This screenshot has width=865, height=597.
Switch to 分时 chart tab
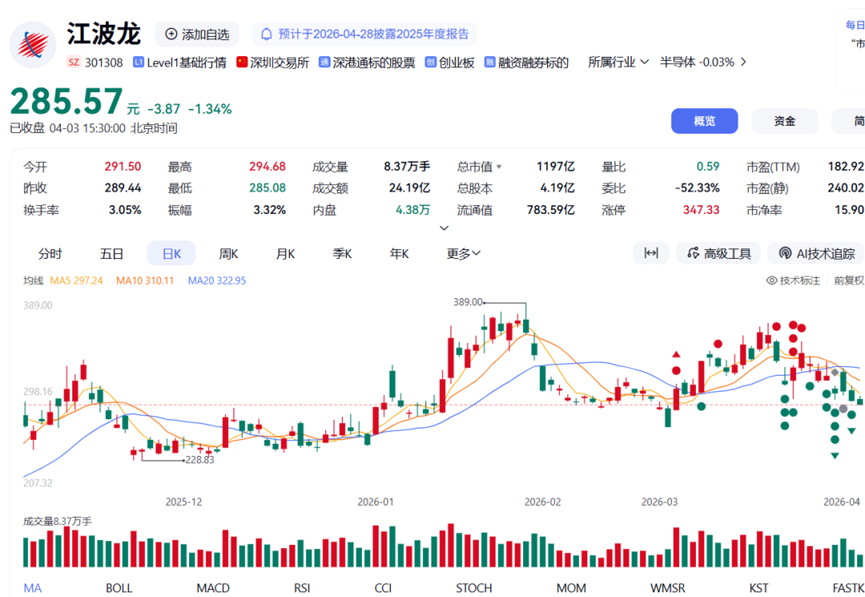tap(50, 254)
